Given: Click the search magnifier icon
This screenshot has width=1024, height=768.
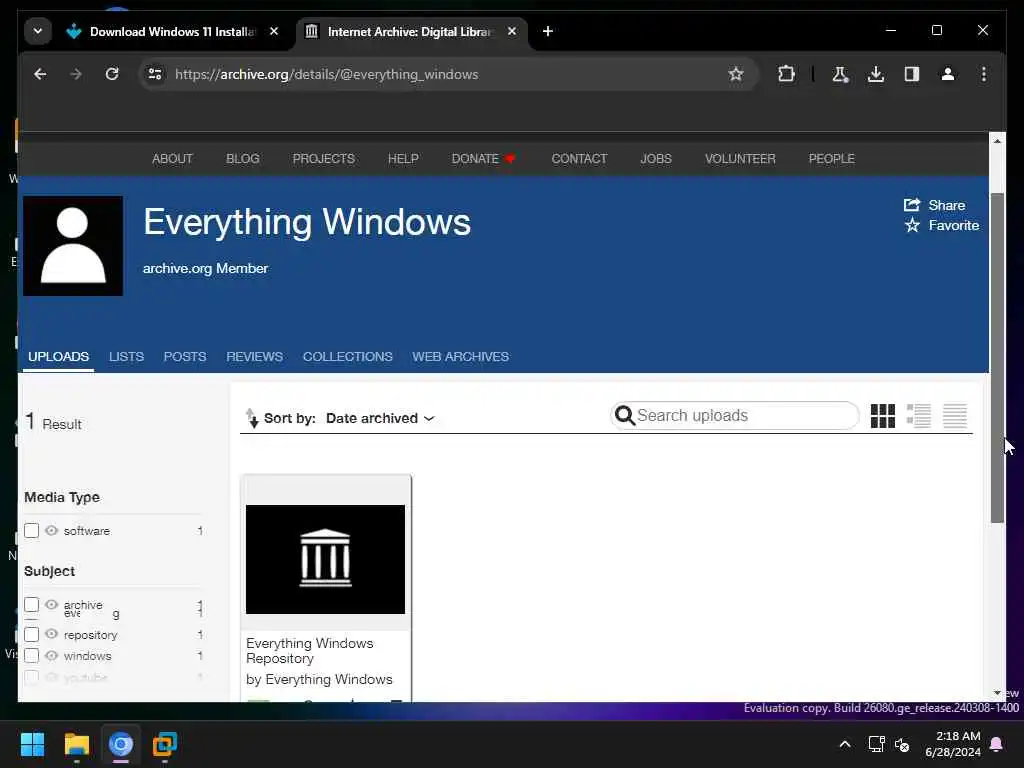Looking at the screenshot, I should coord(624,415).
